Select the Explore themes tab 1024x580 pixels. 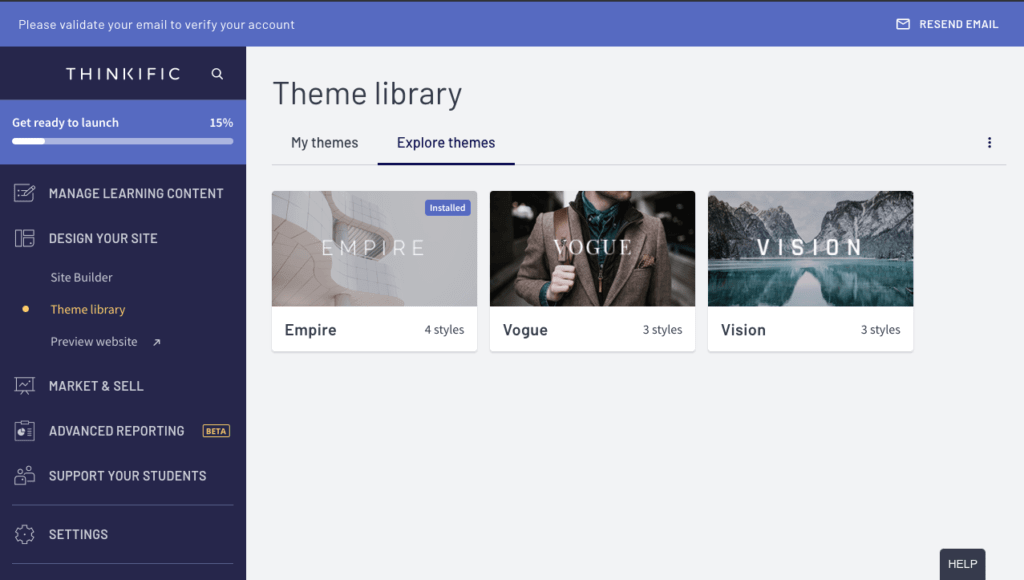coord(446,142)
